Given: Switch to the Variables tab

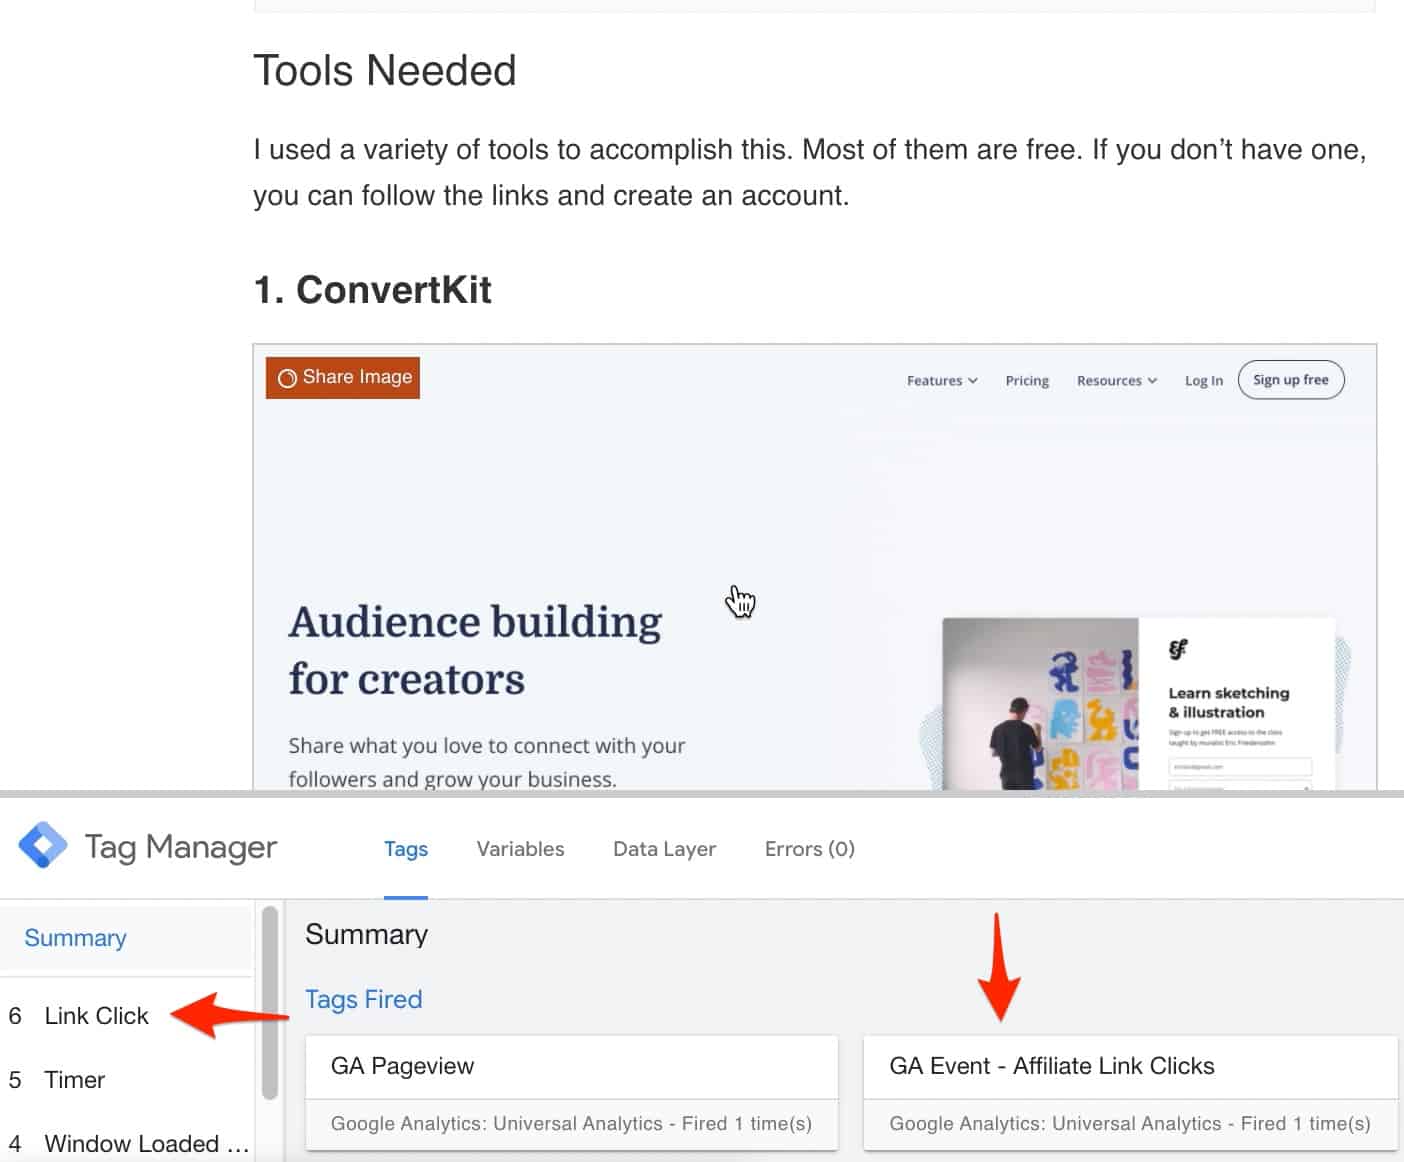Looking at the screenshot, I should click(x=520, y=849).
